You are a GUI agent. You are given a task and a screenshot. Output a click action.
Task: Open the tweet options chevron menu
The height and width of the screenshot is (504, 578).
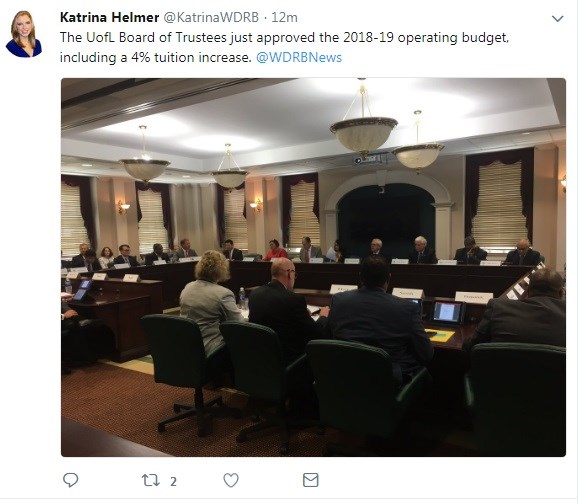[x=558, y=18]
